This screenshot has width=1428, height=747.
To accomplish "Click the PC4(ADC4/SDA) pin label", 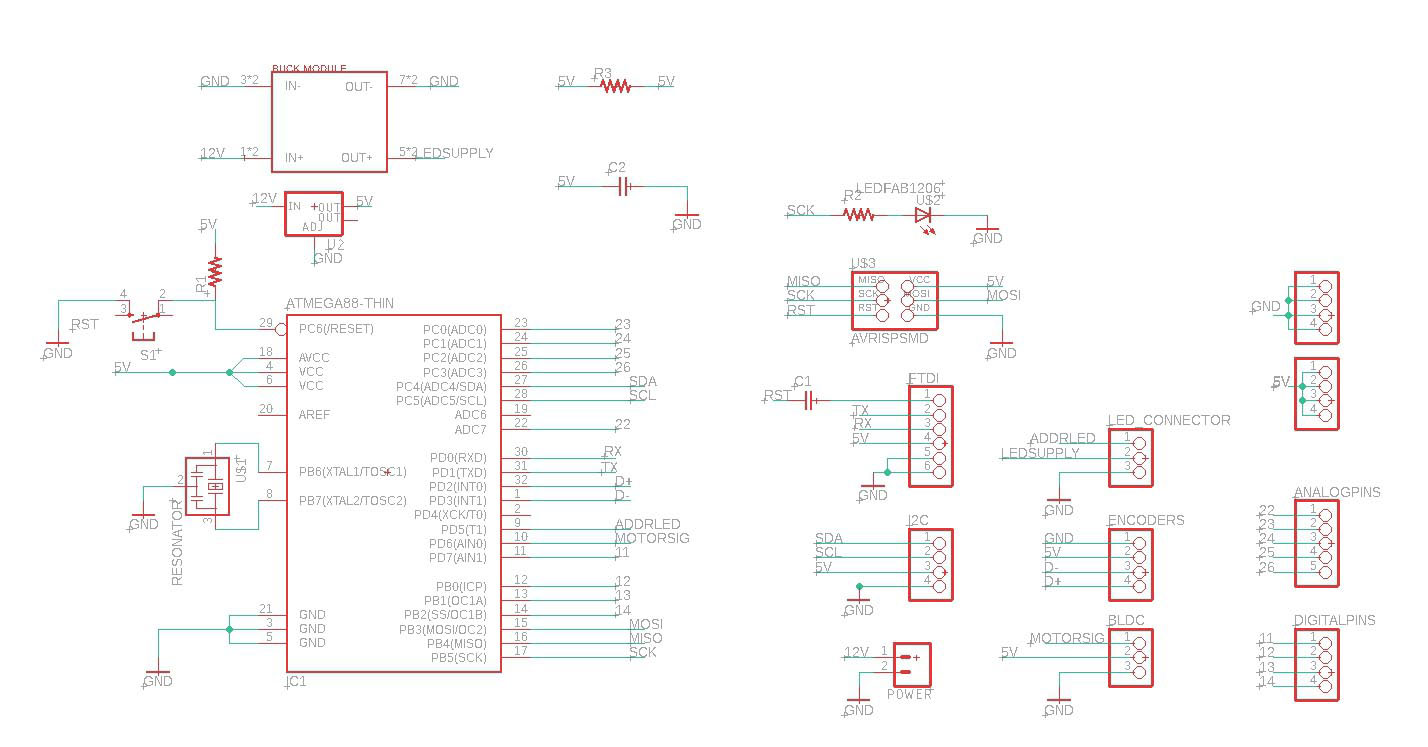I will point(442,386).
